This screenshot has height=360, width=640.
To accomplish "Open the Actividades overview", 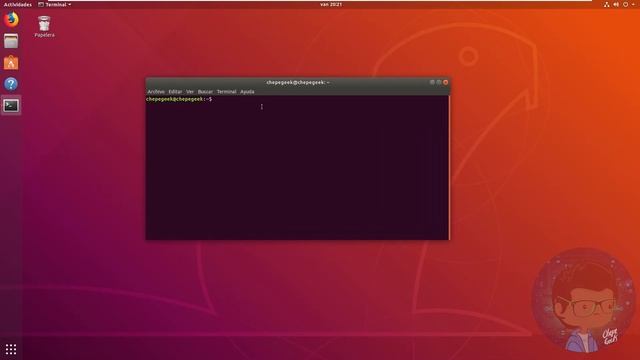I will tap(18, 4).
